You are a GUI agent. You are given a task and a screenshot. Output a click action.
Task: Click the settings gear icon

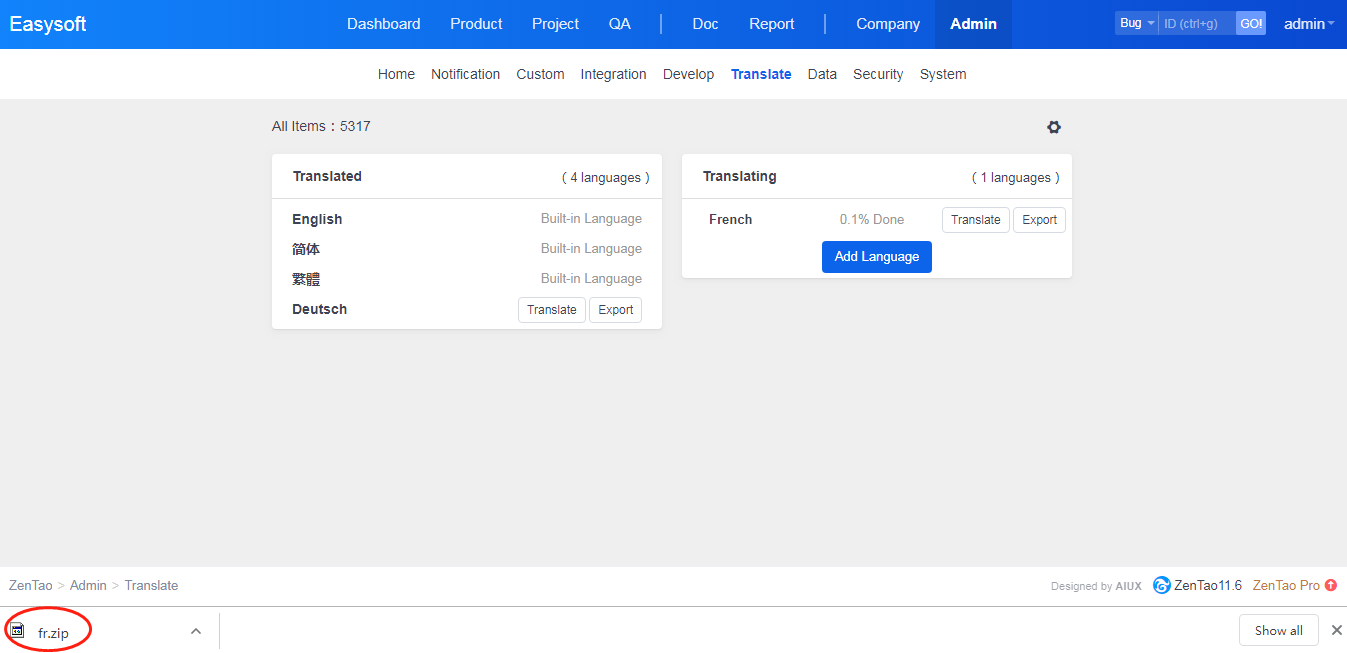point(1053,127)
